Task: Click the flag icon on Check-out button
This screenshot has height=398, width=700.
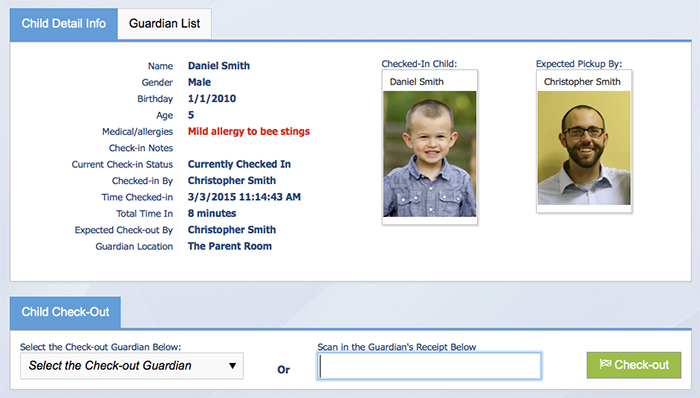Action: (x=605, y=364)
